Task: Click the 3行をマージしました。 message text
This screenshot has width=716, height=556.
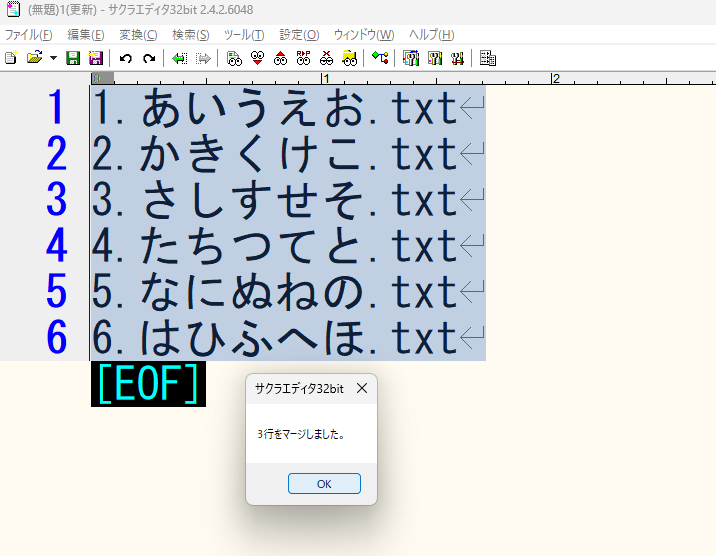Action: point(301,434)
